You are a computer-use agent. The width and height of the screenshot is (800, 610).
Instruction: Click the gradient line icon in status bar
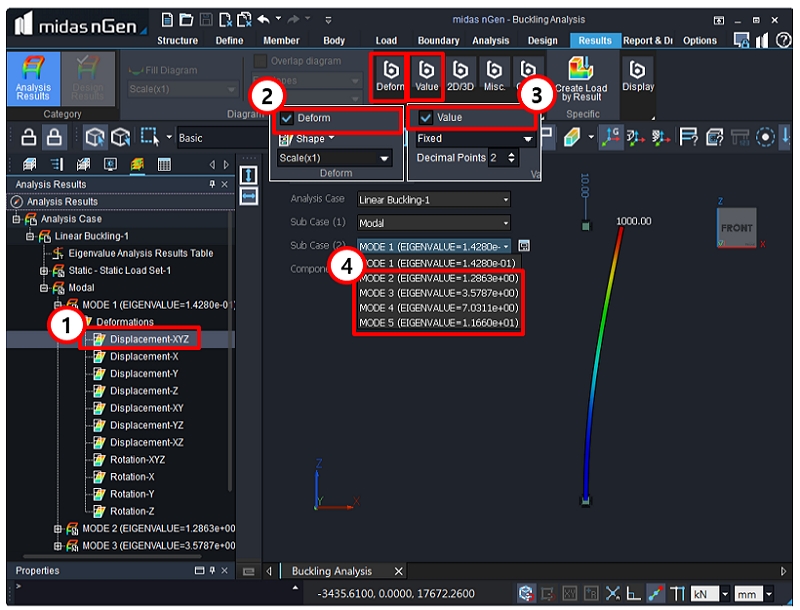point(656,593)
